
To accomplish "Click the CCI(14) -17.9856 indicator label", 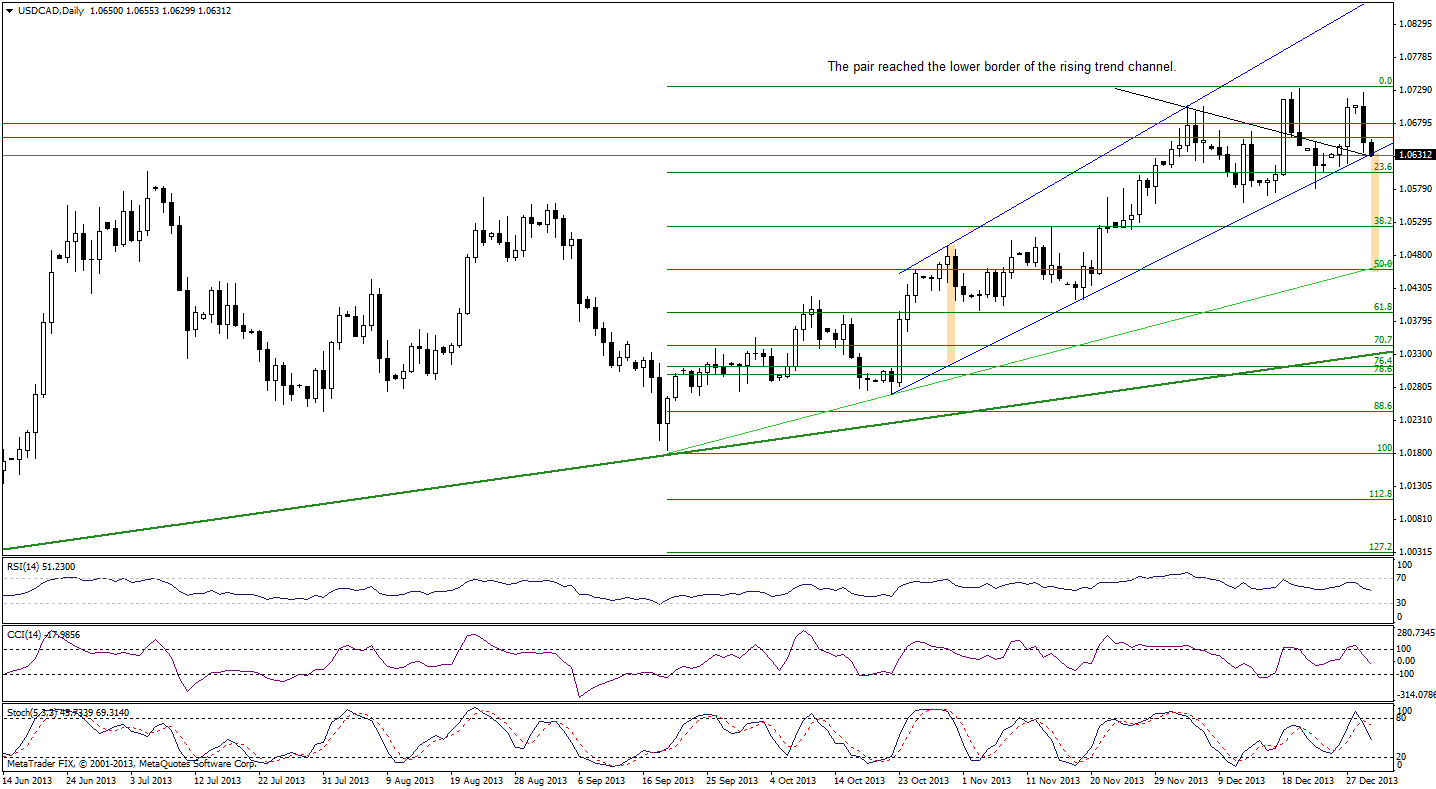I will (x=44, y=634).
